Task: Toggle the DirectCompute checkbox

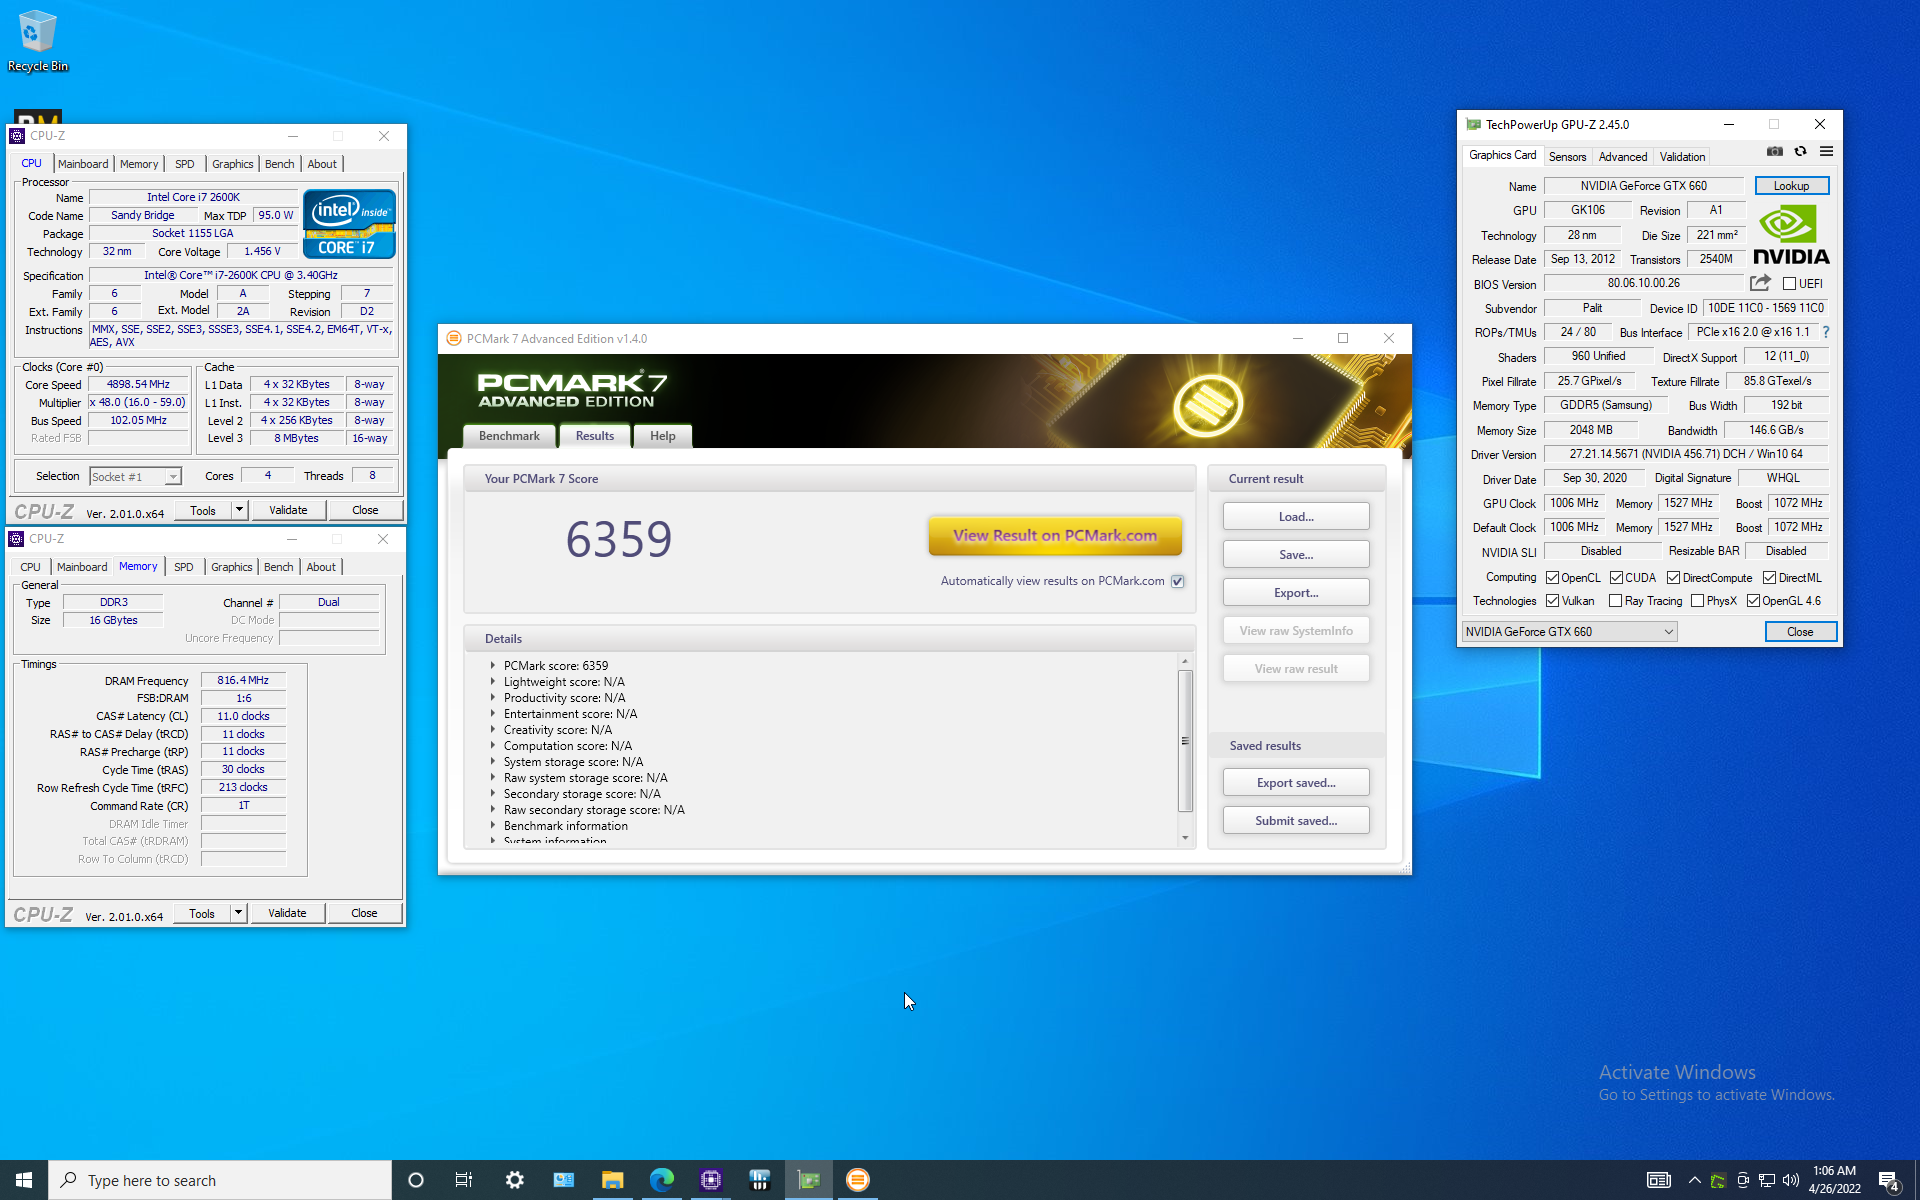Action: coord(1673,578)
